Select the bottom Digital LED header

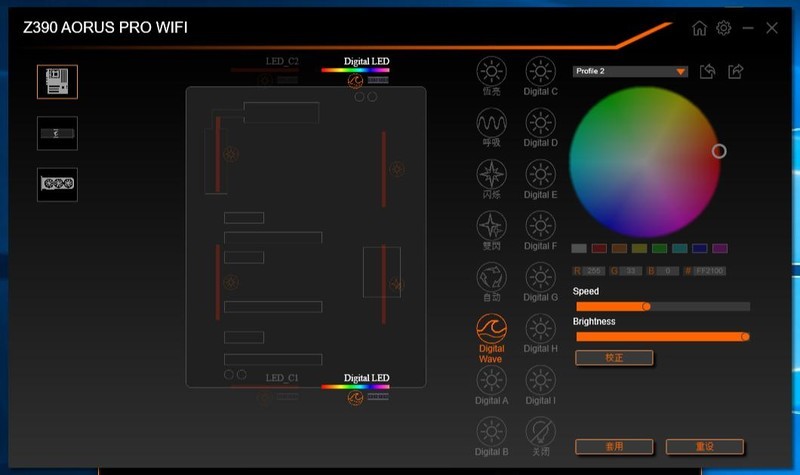tap(366, 378)
